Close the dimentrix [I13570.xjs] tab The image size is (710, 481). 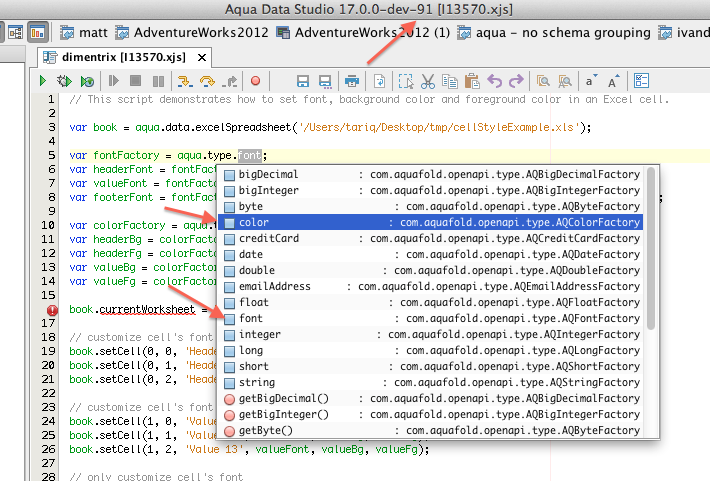pyautogui.click(x=202, y=58)
